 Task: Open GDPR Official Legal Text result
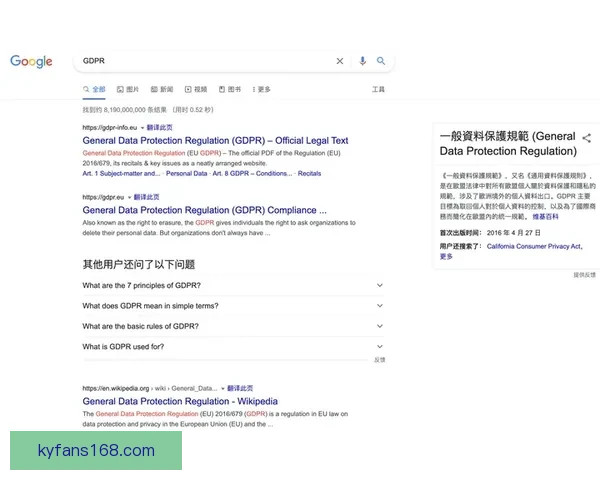215,140
